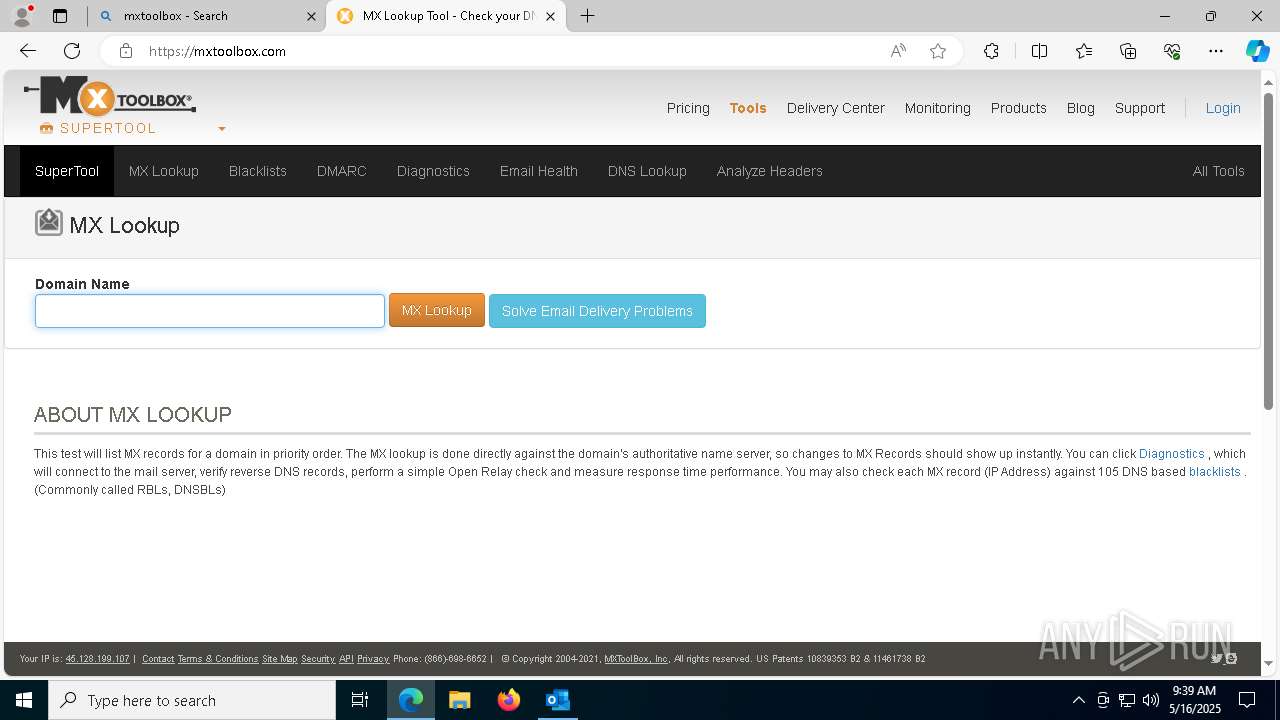This screenshot has height=720, width=1280.
Task: Open Terms & Conditions footer link
Action: coord(218,659)
